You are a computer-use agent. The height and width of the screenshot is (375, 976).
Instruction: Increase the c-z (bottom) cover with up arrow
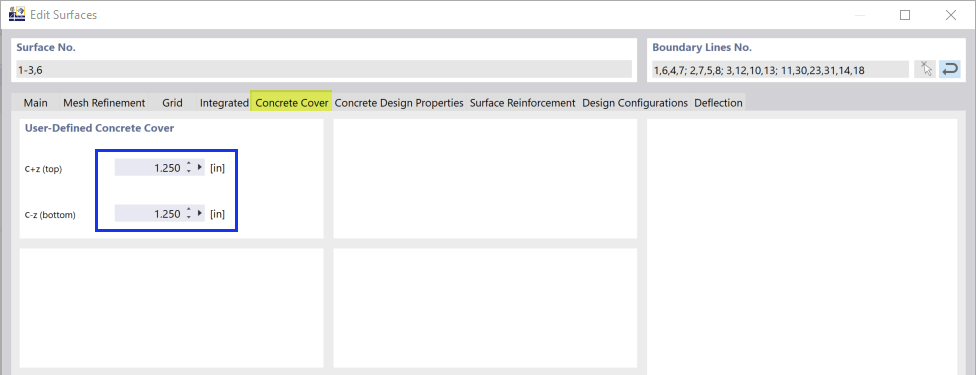(x=189, y=210)
